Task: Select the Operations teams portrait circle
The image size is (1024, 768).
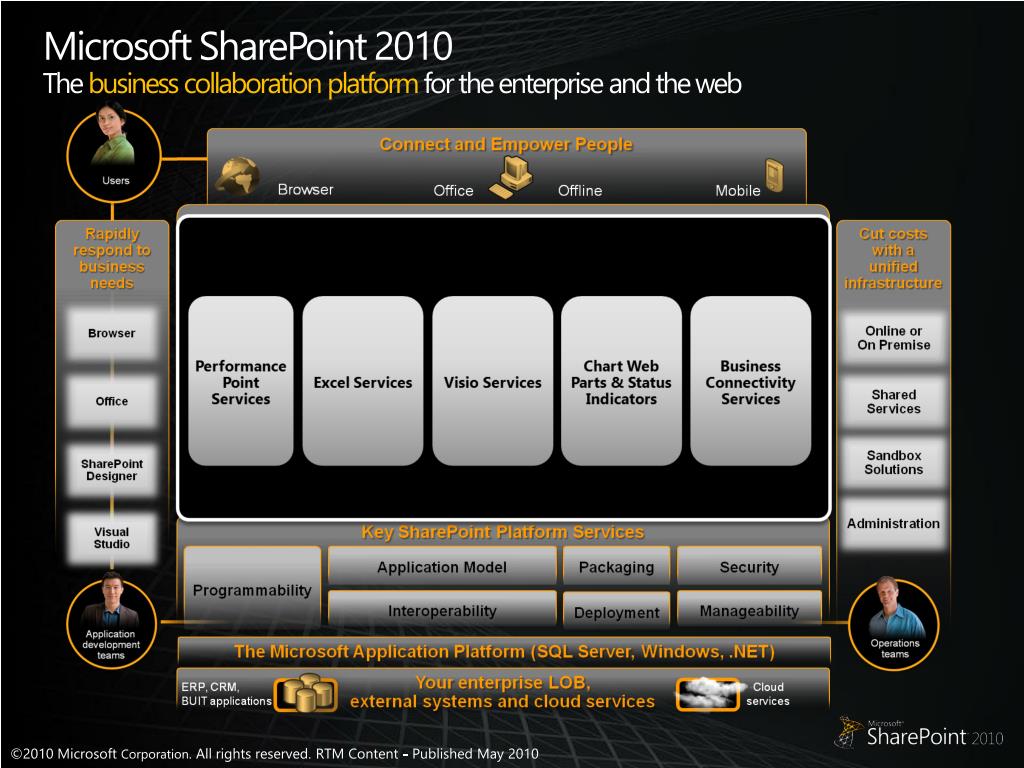Action: pyautogui.click(x=894, y=624)
